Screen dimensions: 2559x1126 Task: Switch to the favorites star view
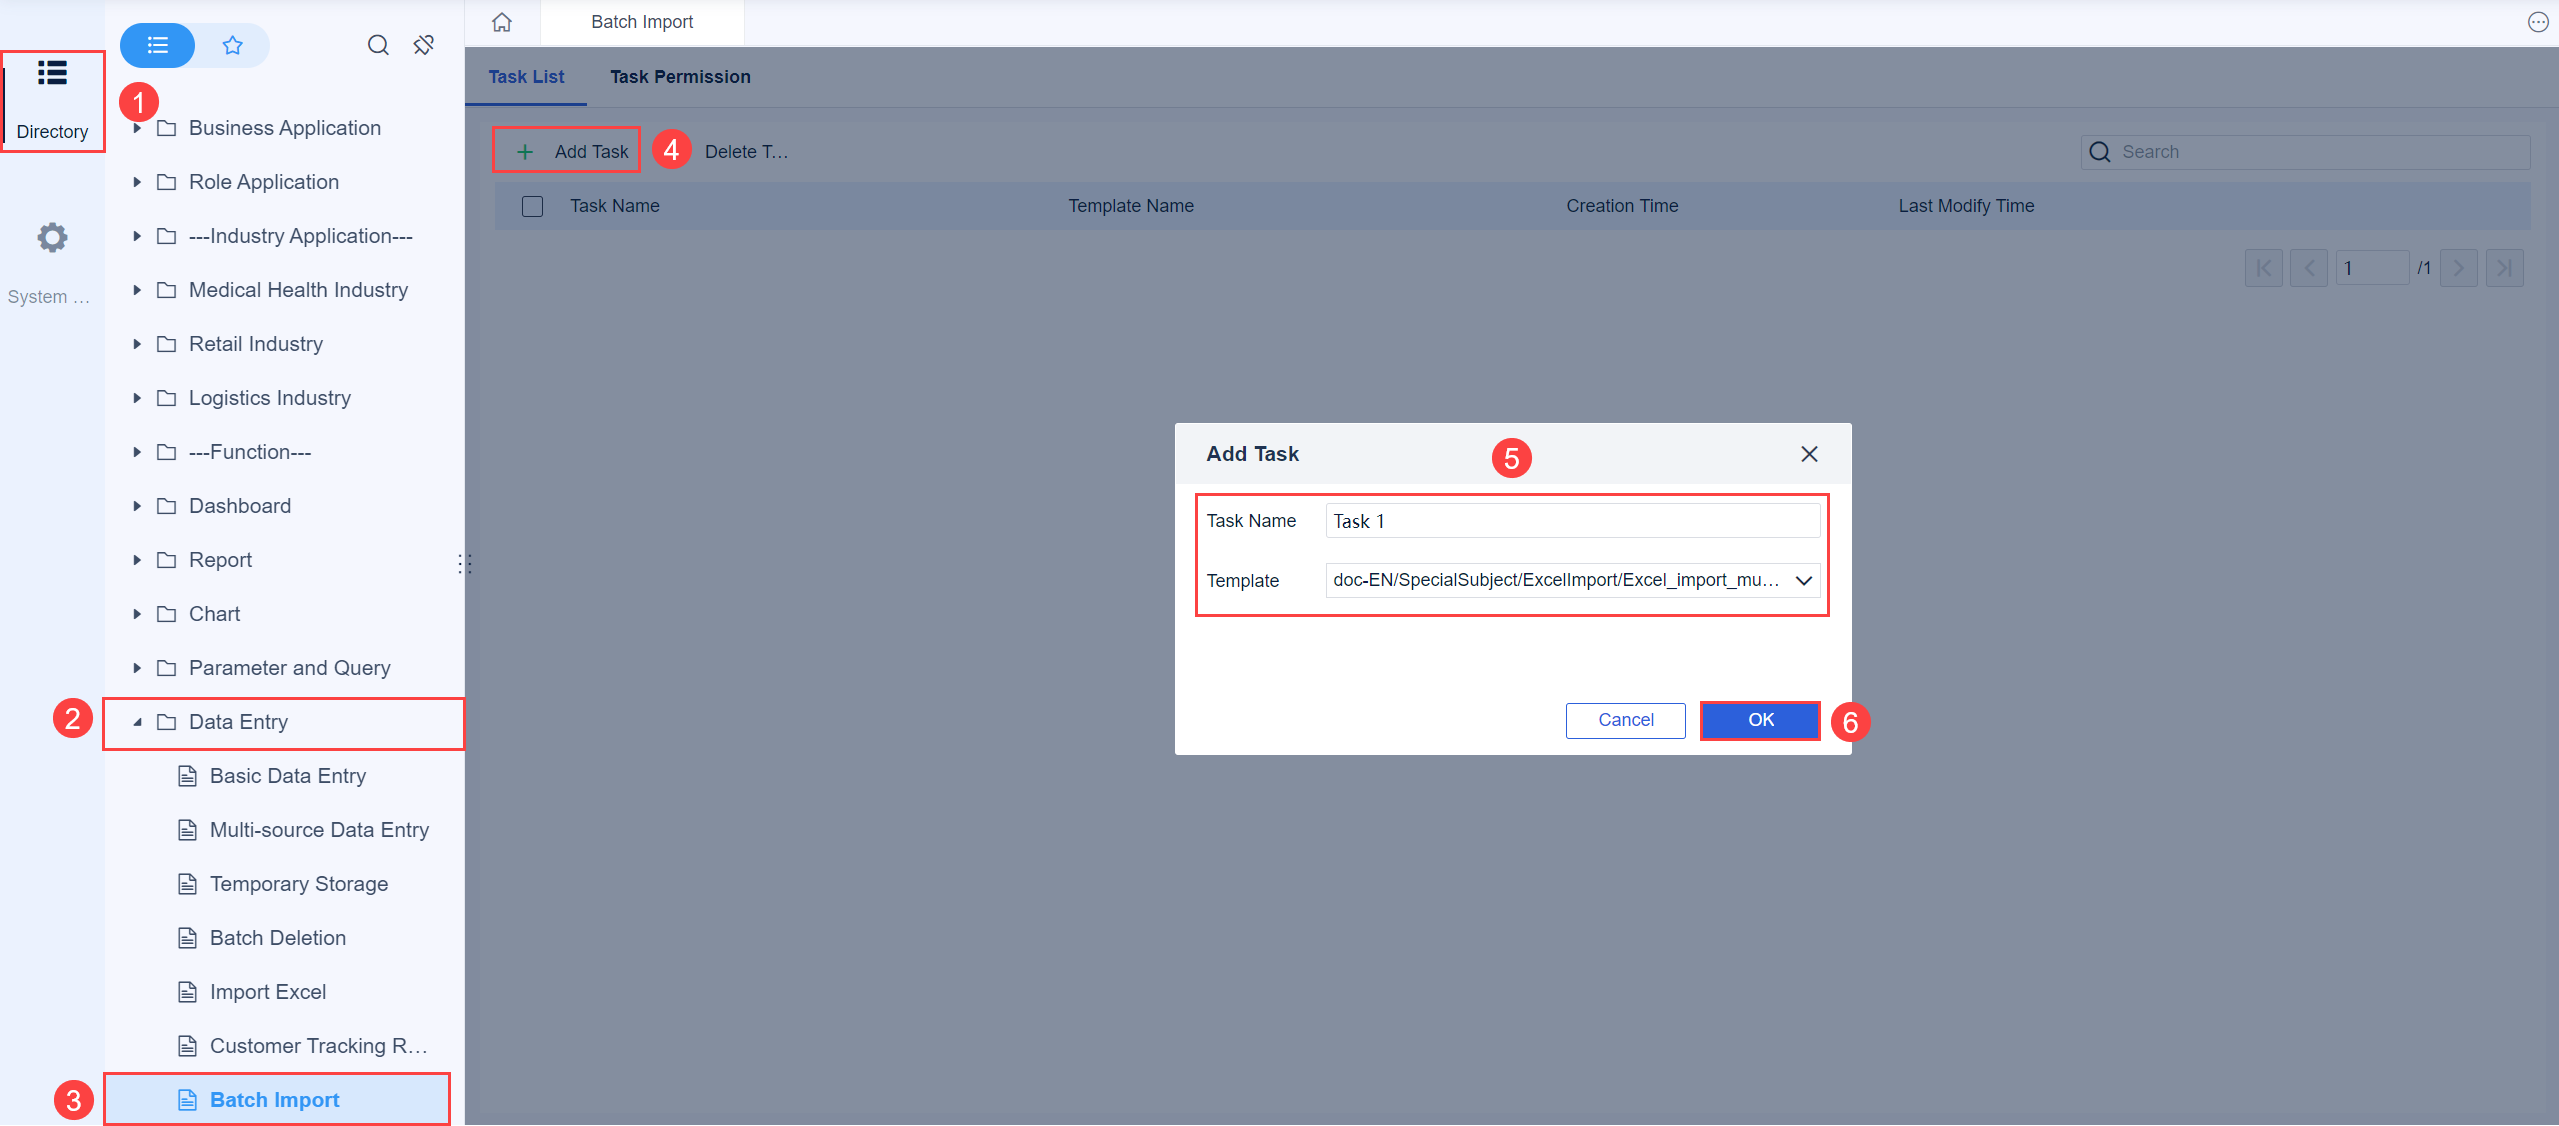[232, 45]
